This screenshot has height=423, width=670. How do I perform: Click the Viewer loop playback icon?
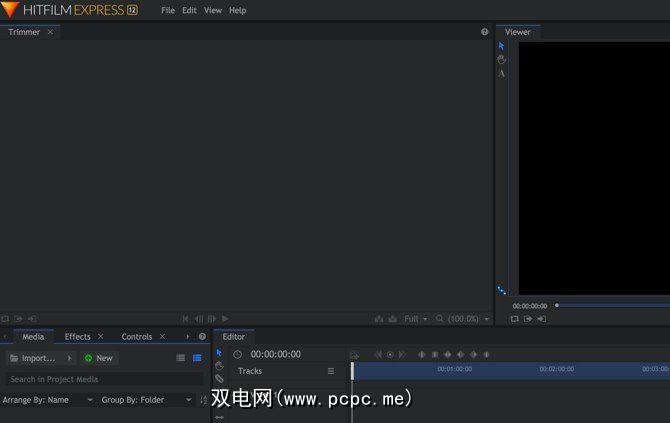(x=514, y=319)
